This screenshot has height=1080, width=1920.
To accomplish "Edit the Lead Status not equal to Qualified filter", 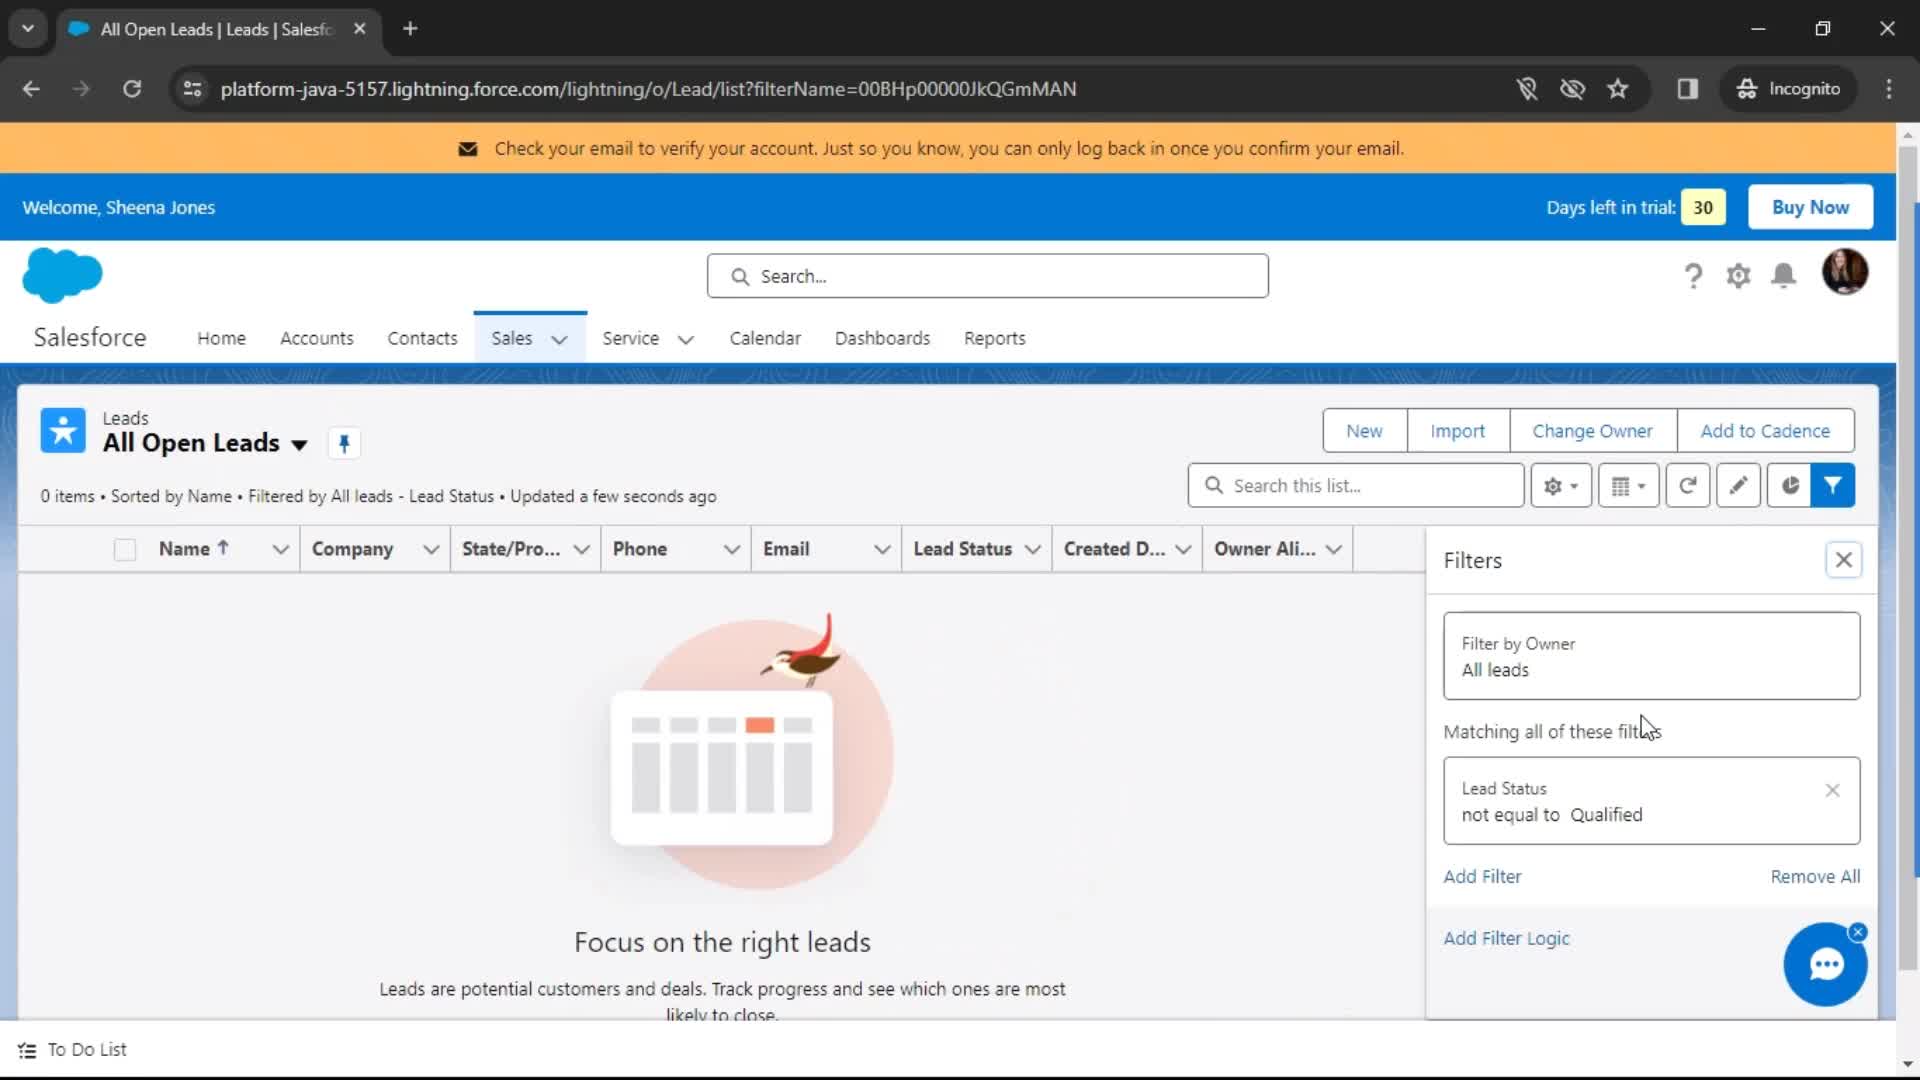I will point(1651,801).
